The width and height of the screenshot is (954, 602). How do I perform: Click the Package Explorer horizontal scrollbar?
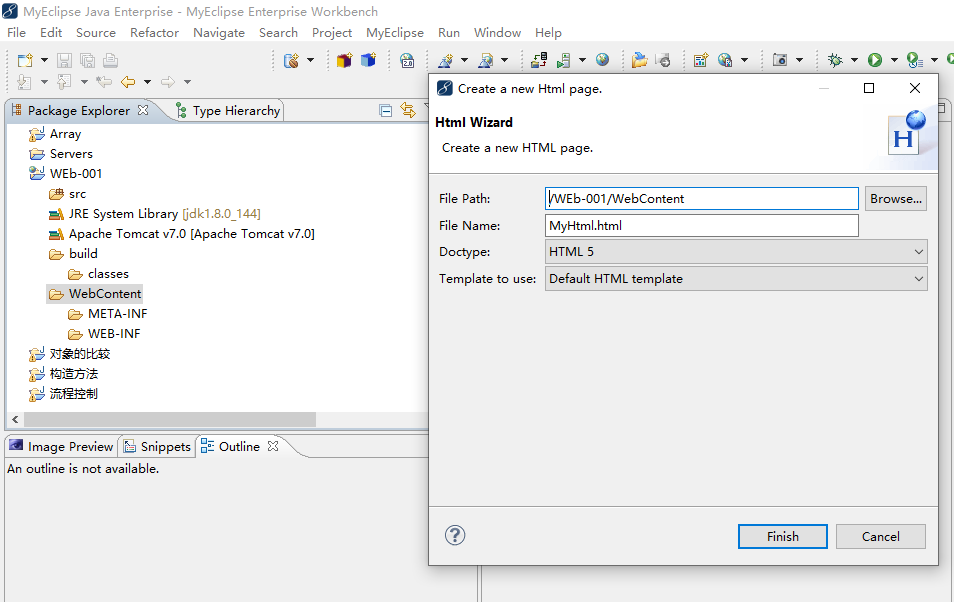(x=170, y=419)
